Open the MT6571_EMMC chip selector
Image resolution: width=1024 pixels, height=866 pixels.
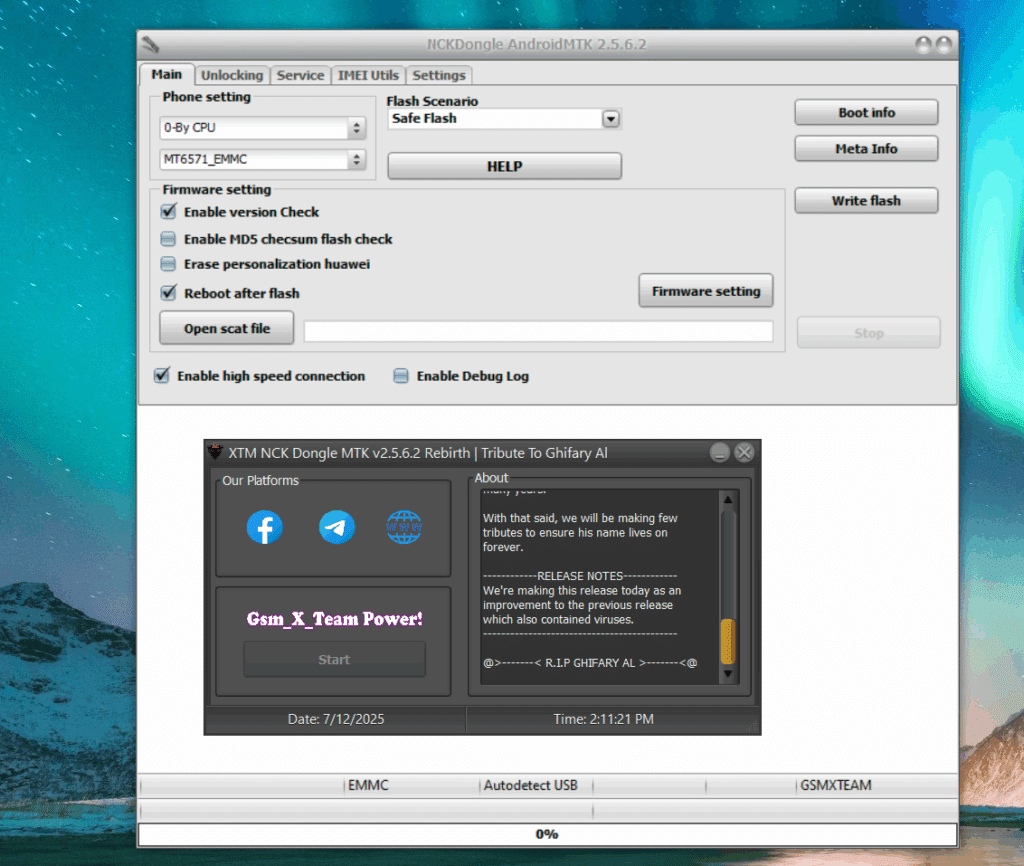tap(356, 160)
